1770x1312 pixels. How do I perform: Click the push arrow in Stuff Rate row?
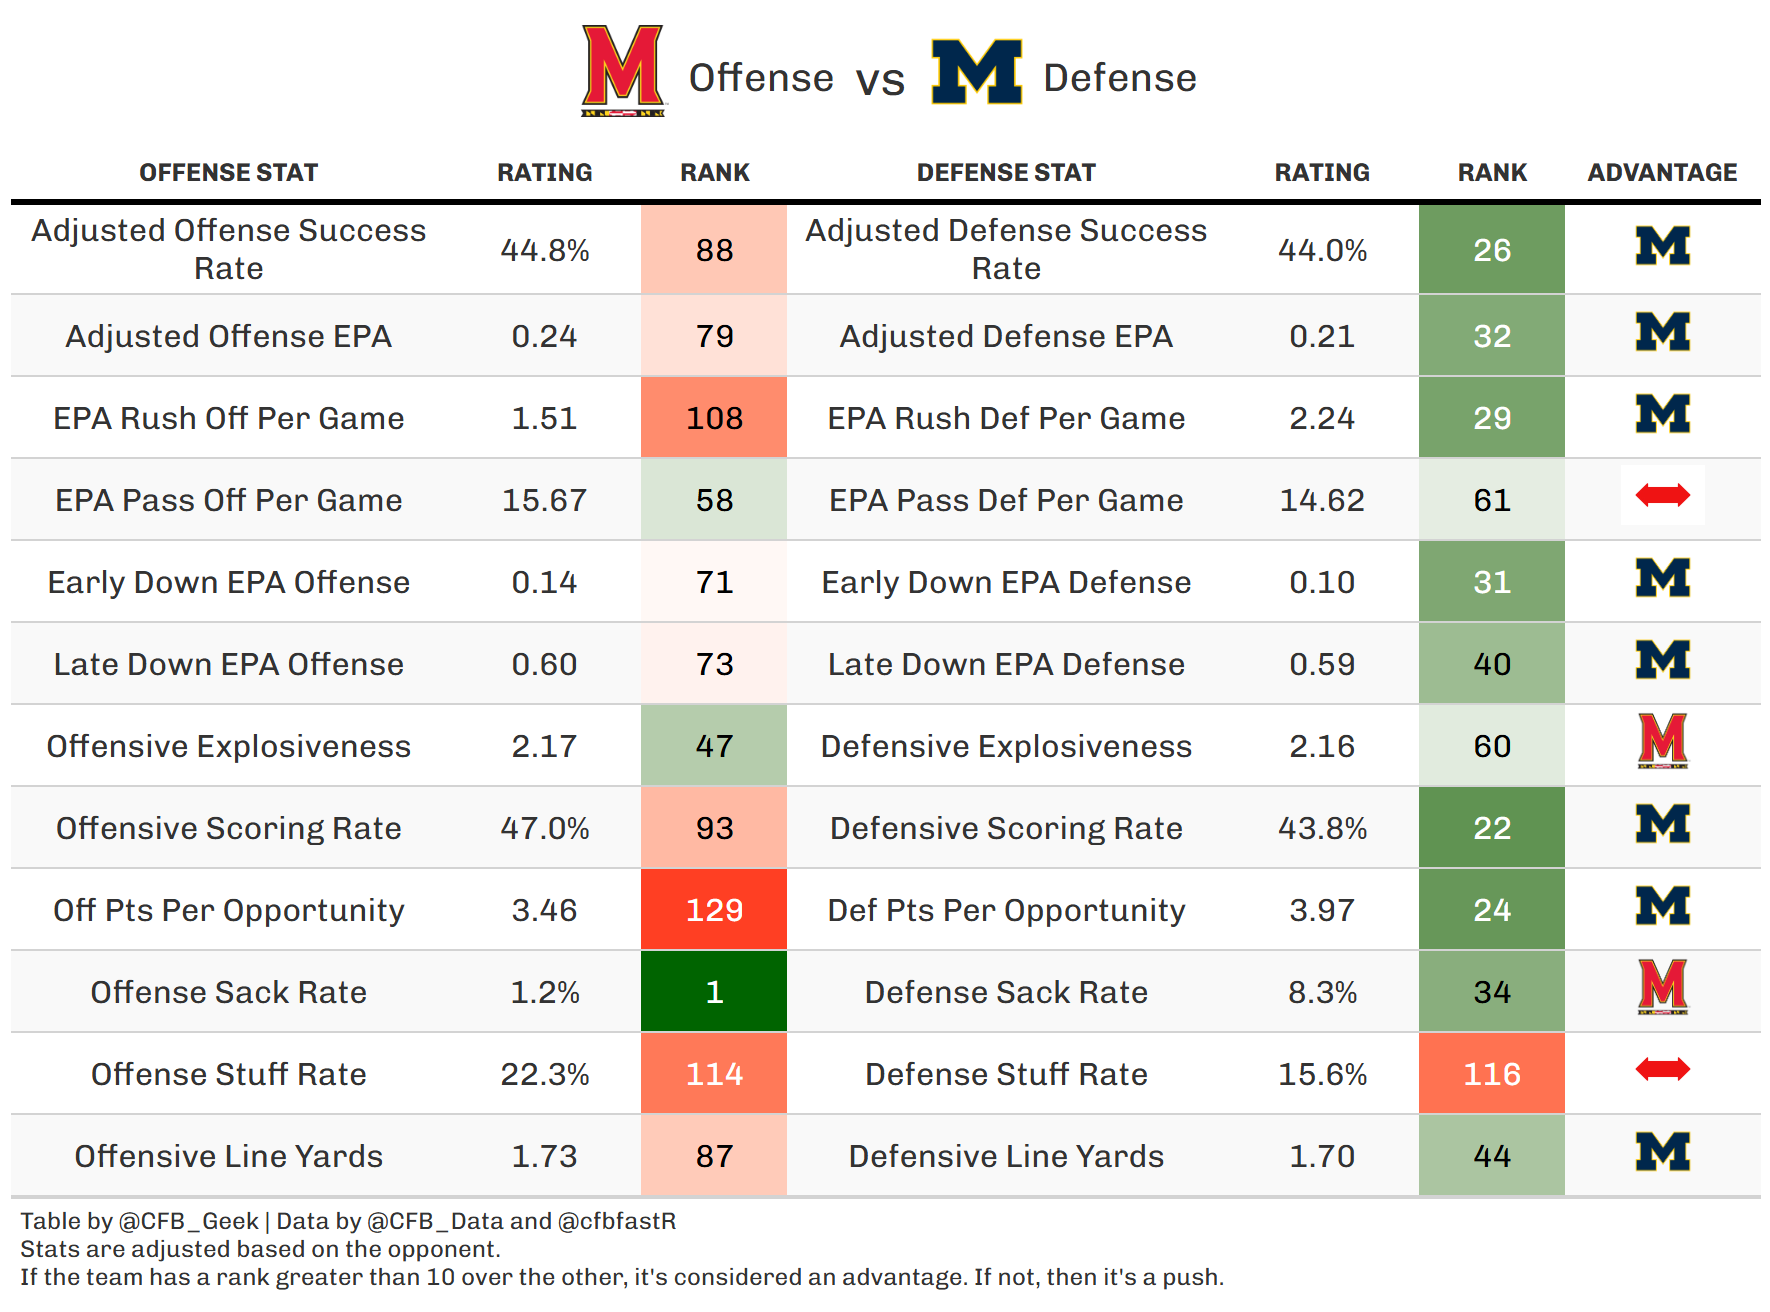[1662, 1070]
